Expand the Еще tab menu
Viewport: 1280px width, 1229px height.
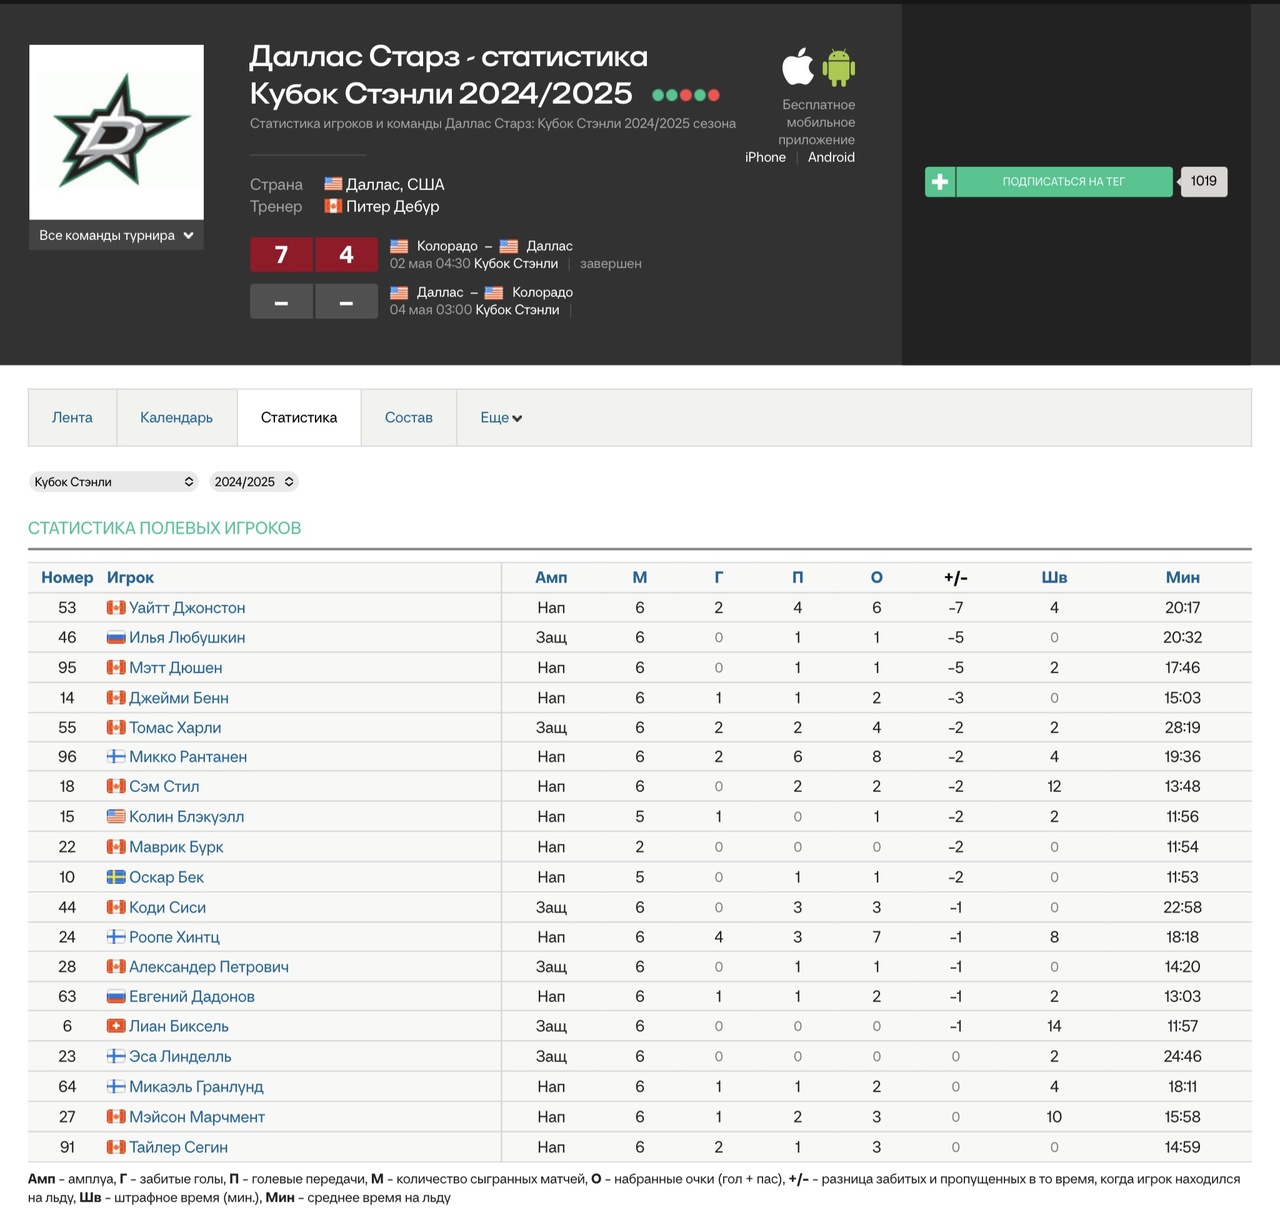pos(501,418)
